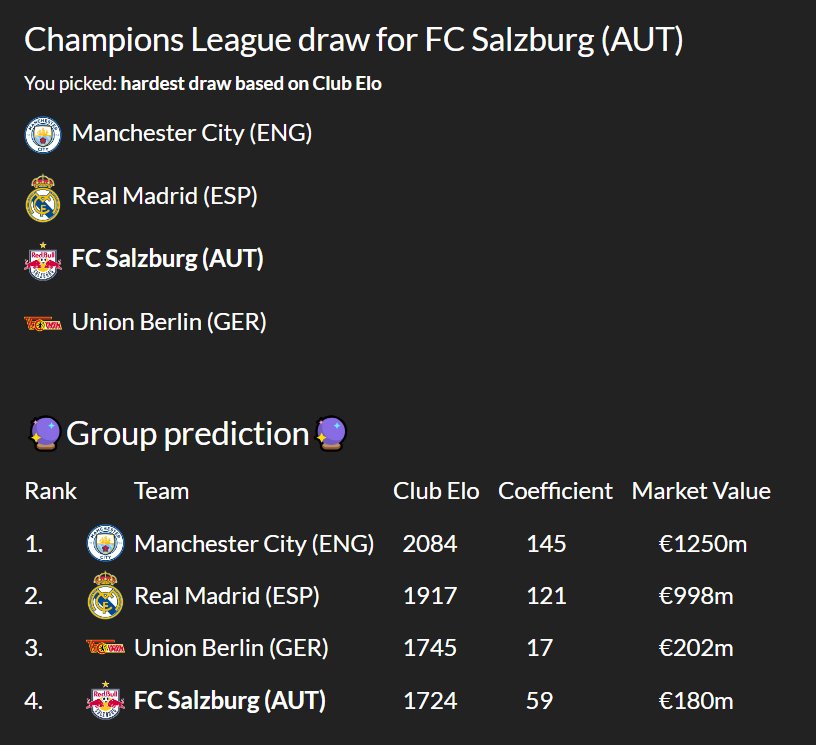The width and height of the screenshot is (816, 745).
Task: Click the crystal ball icon before Group prediction
Action: [x=45, y=433]
